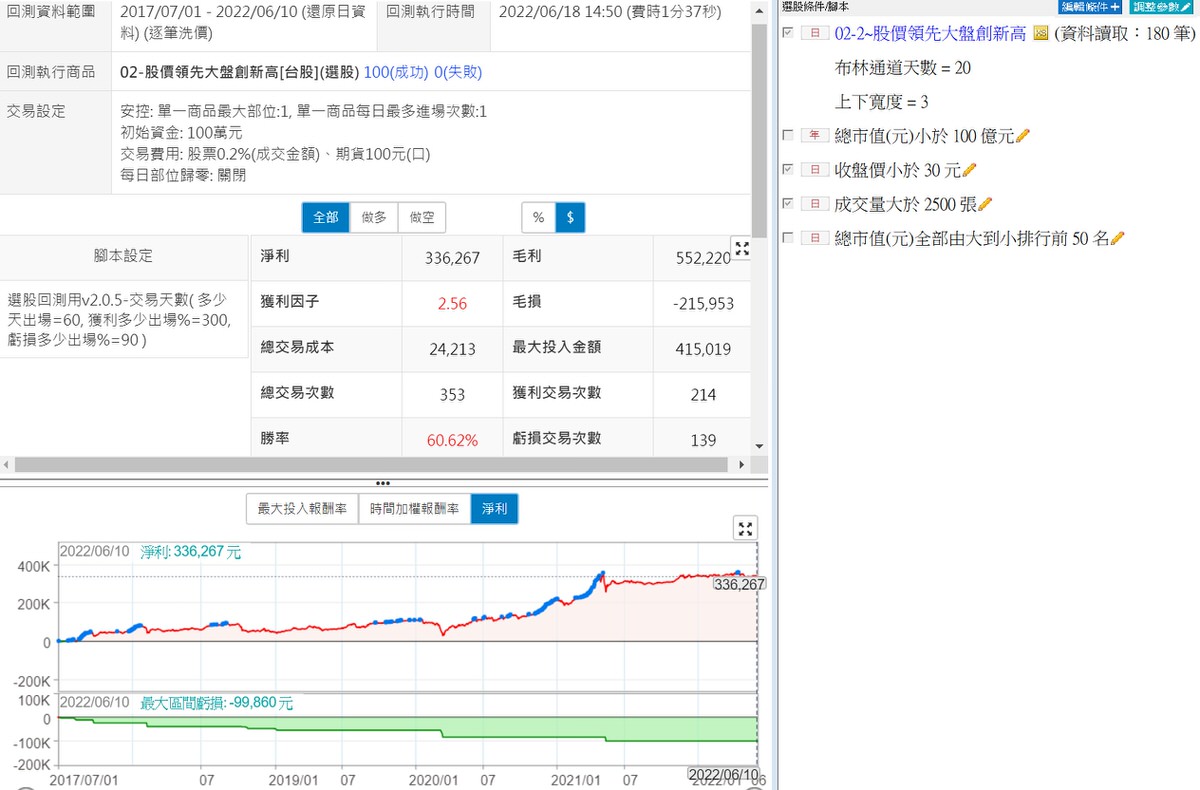The height and width of the screenshot is (790, 1200).
Task: Enable the 總市值(元)小於 100 億元 checkbox
Action: (x=788, y=135)
